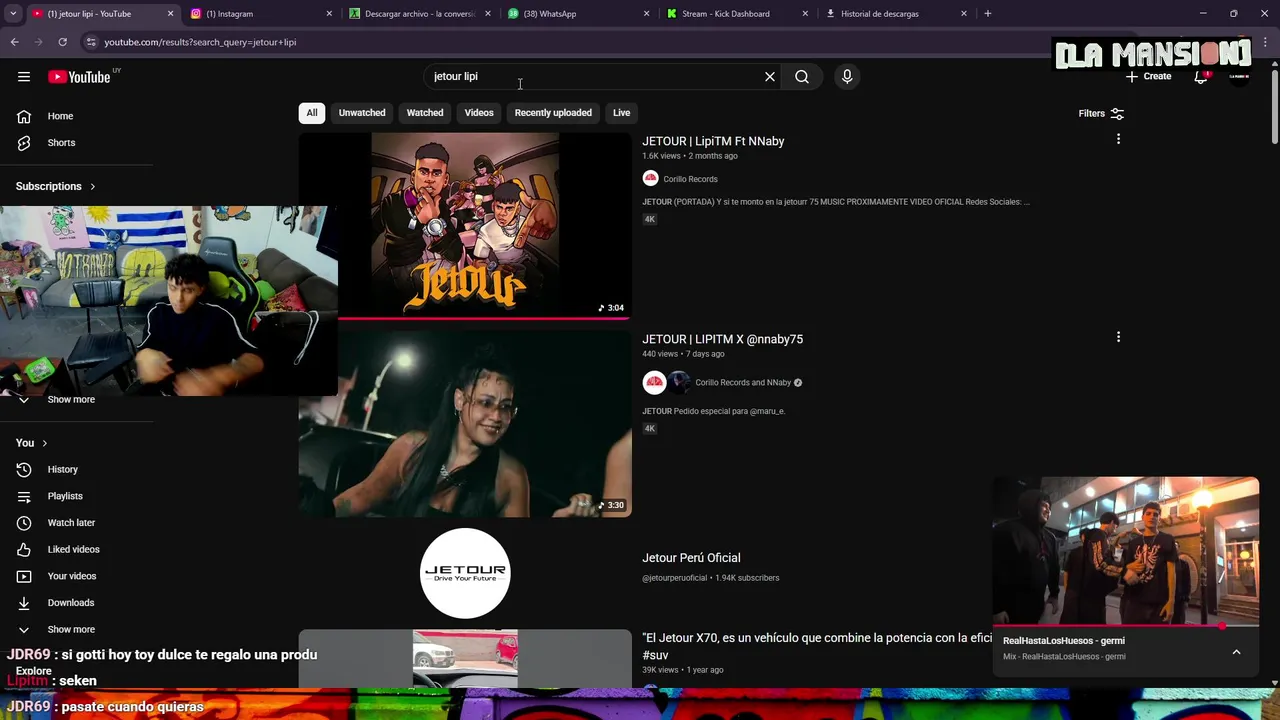Run search with magnifier button
Screen dimensions: 1280x720
coord(802,77)
